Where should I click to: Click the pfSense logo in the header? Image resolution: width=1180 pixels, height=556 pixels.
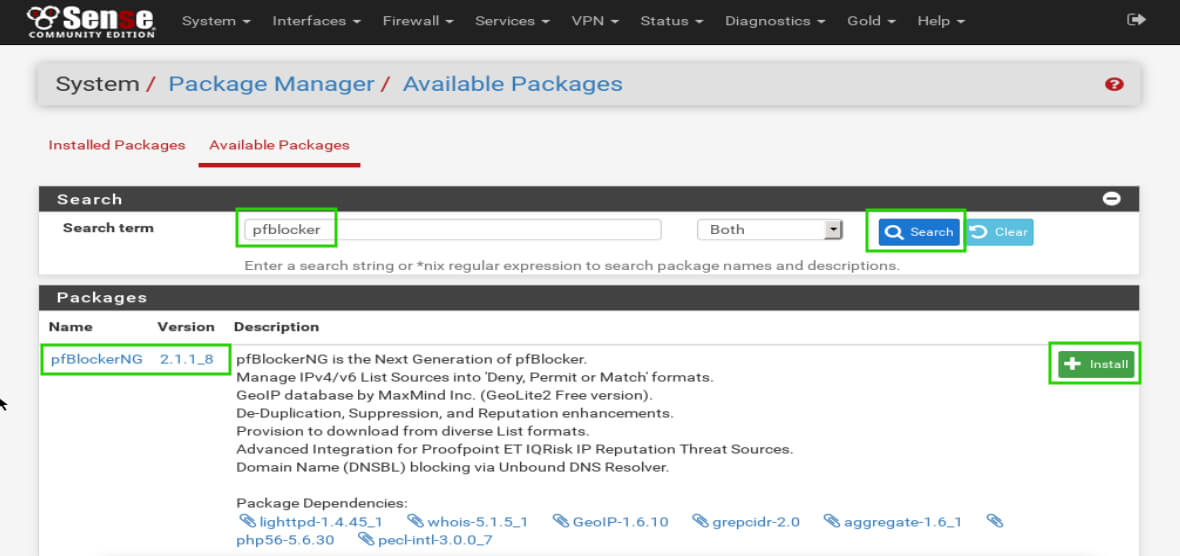[x=90, y=21]
